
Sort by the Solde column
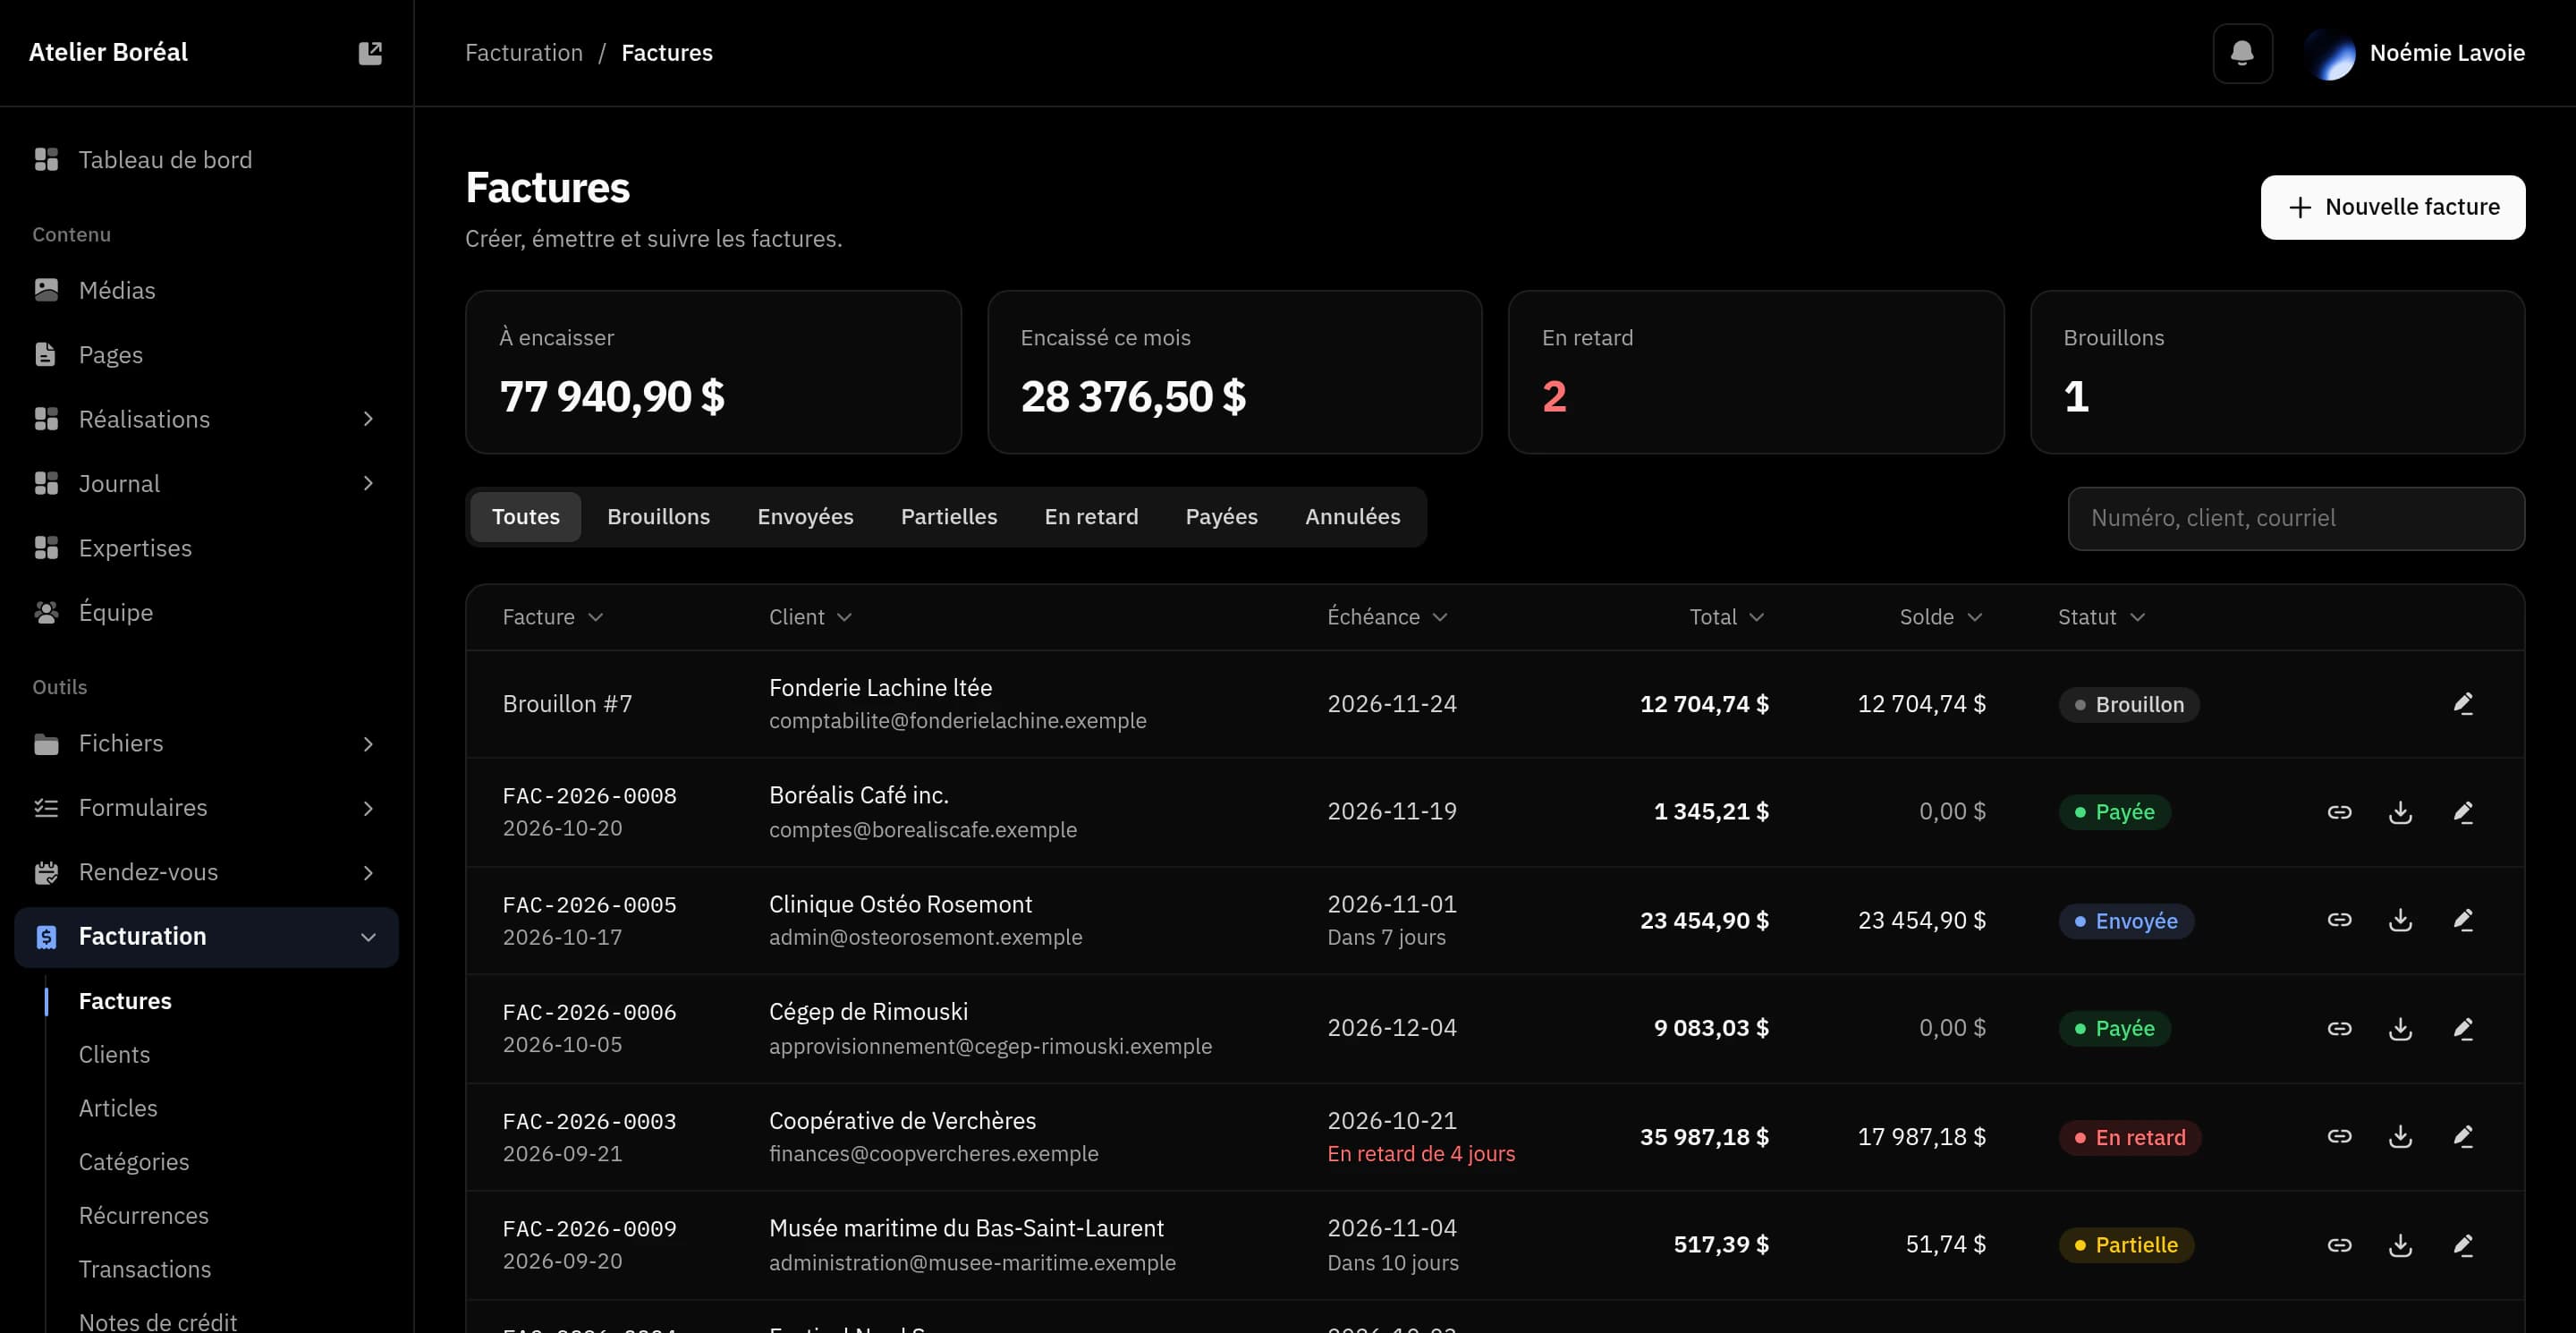click(1940, 617)
